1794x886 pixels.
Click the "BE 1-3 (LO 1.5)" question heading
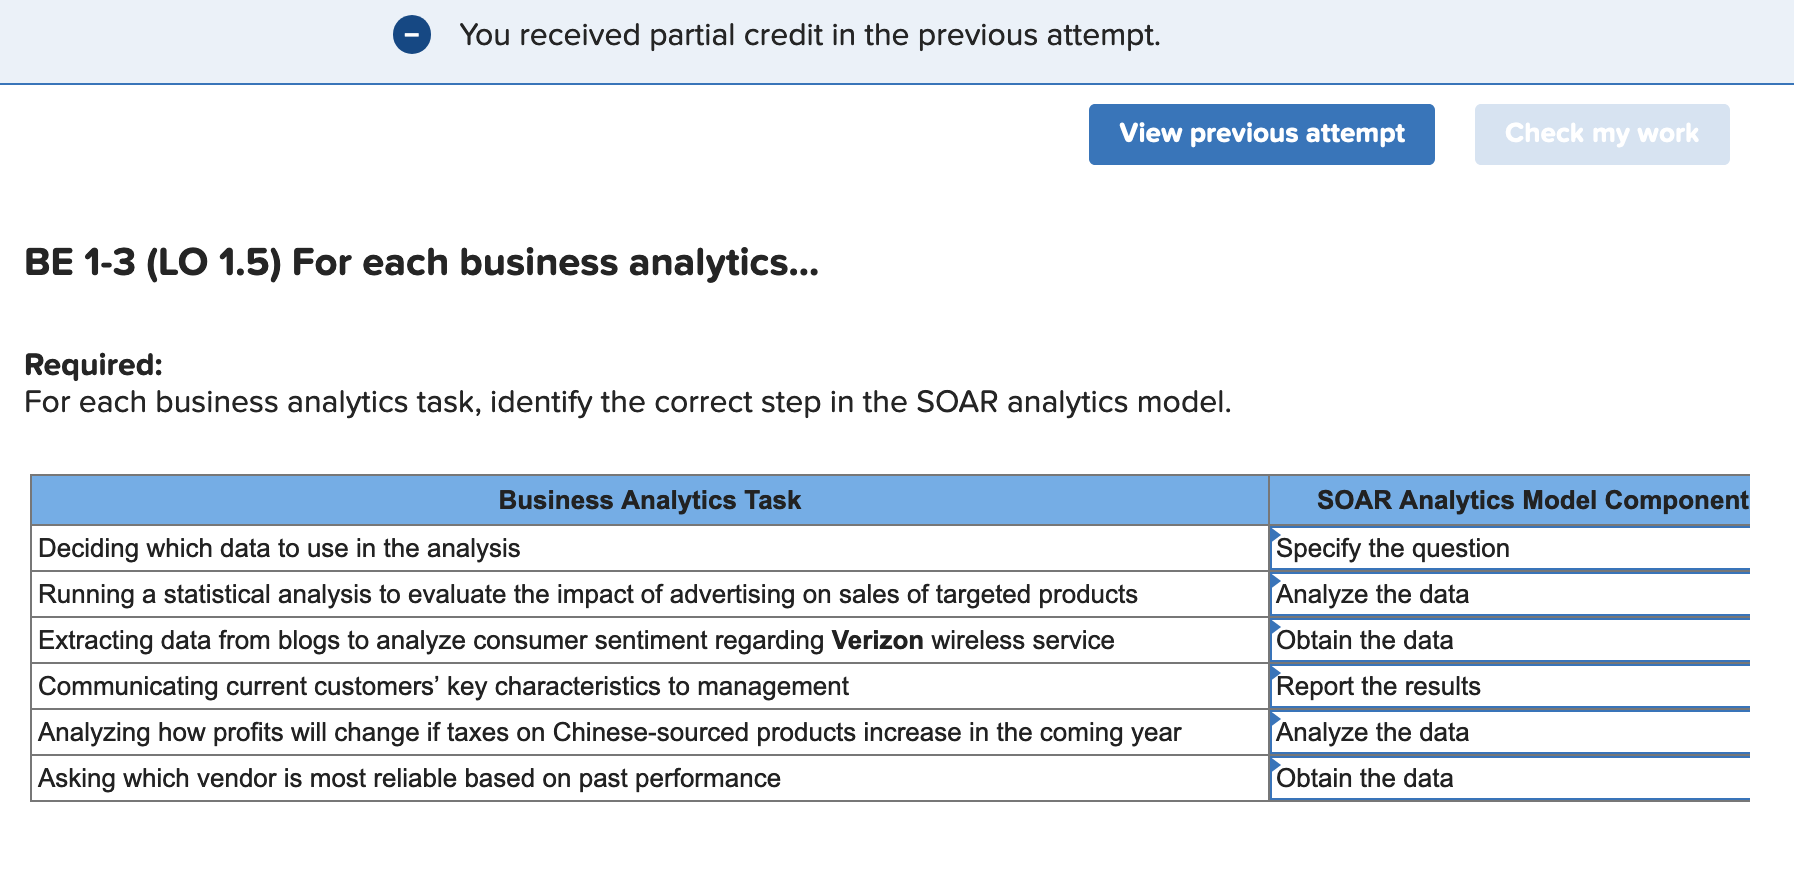tap(421, 262)
